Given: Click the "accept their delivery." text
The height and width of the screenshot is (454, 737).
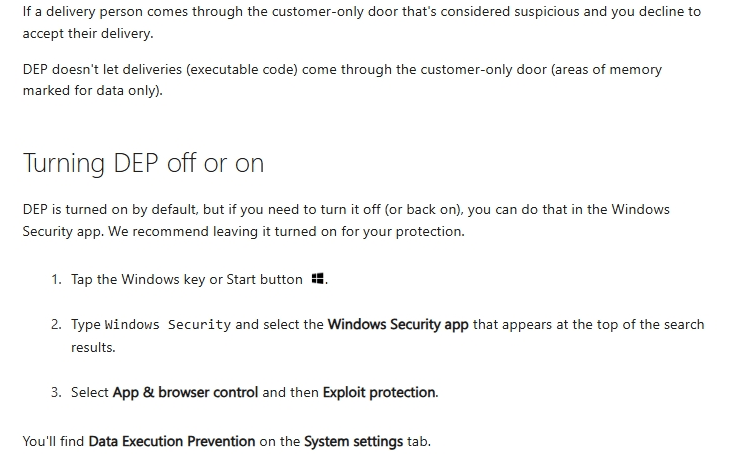Looking at the screenshot, I should pos(88,33).
